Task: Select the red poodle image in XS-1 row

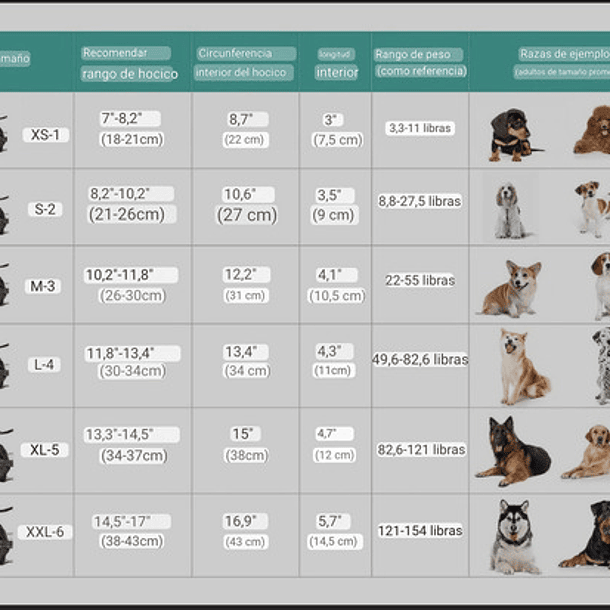Action: click(592, 130)
